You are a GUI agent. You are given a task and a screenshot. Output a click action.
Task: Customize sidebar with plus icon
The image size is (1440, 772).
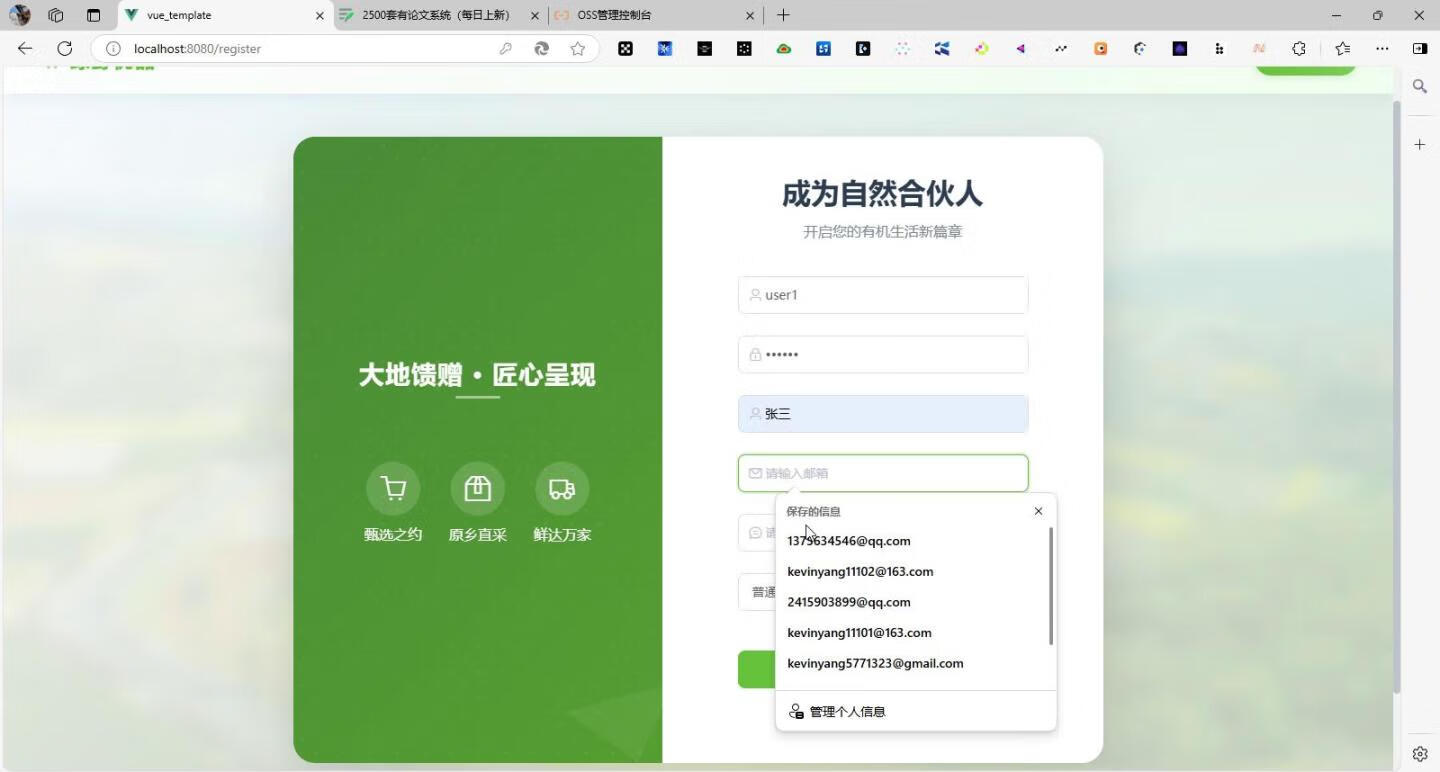tap(1420, 145)
